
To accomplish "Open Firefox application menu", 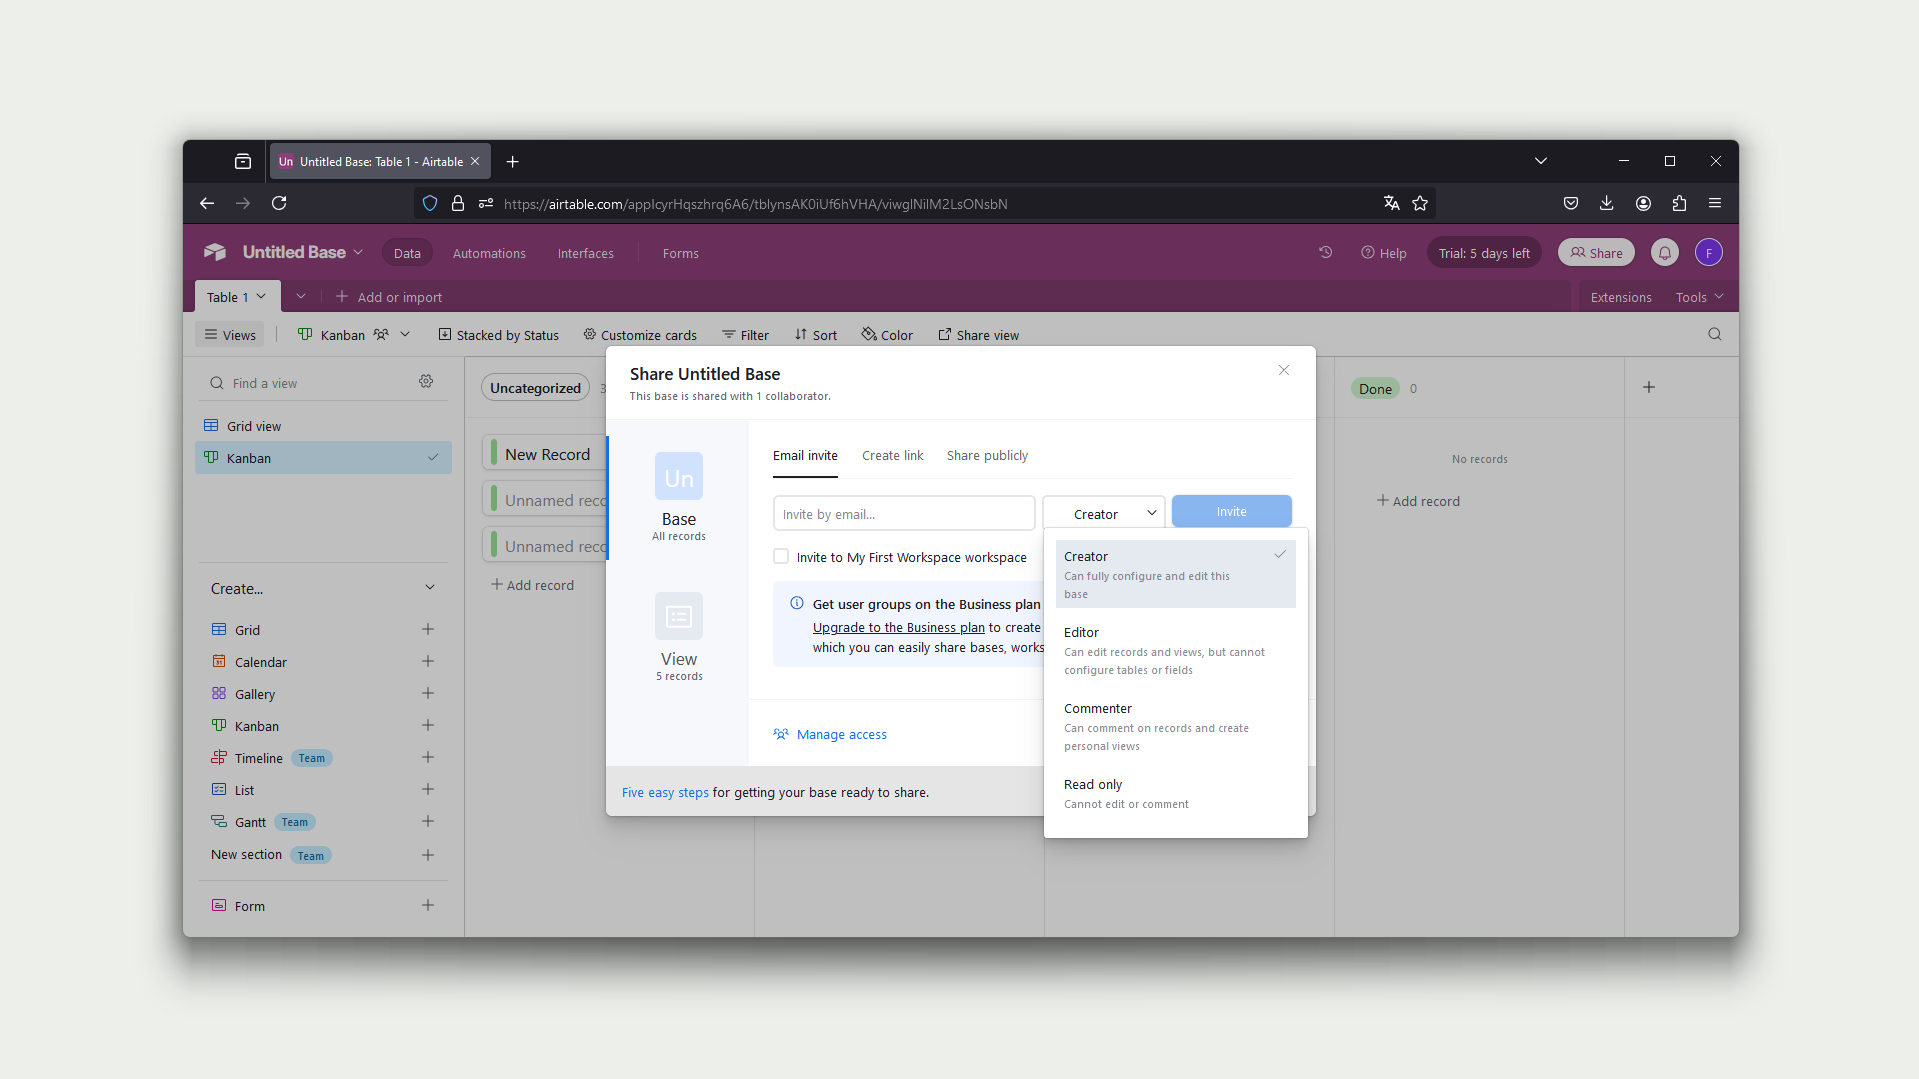I will pyautogui.click(x=1715, y=203).
